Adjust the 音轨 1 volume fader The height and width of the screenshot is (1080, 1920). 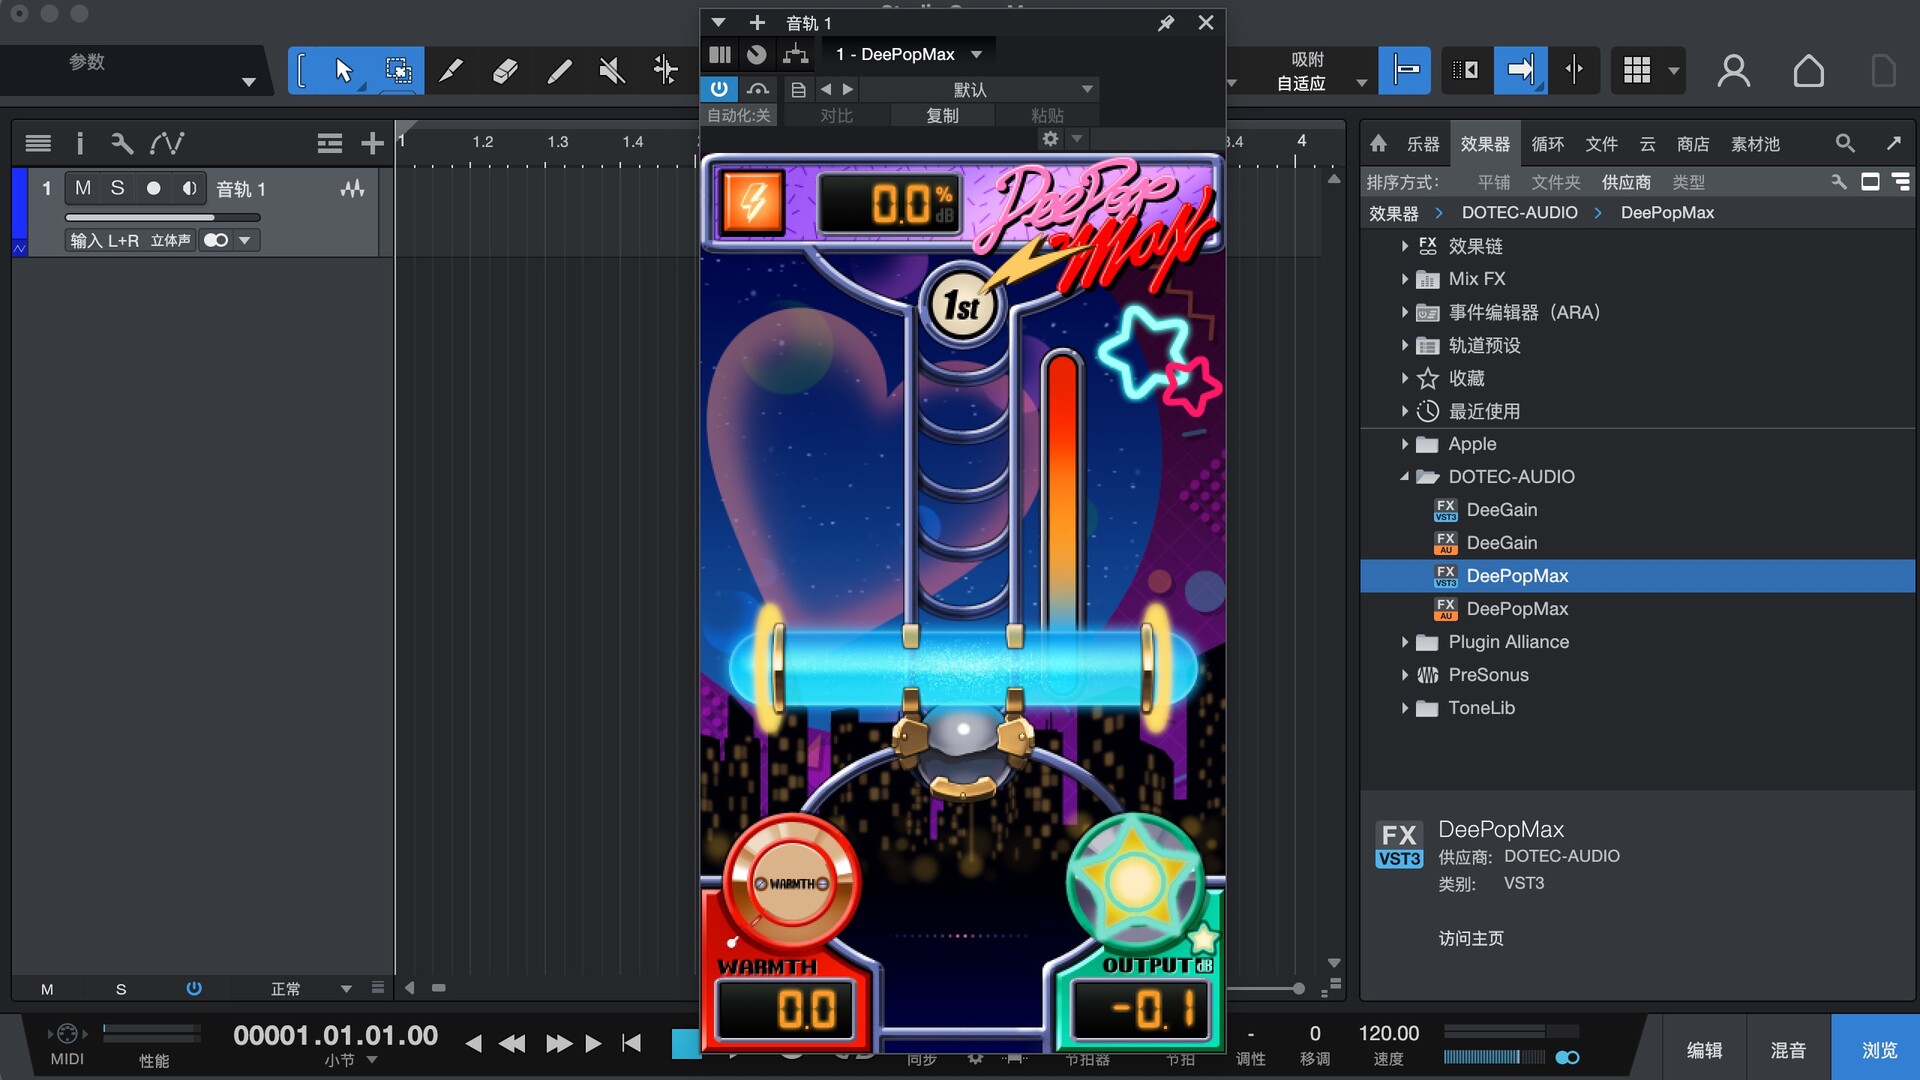point(162,217)
